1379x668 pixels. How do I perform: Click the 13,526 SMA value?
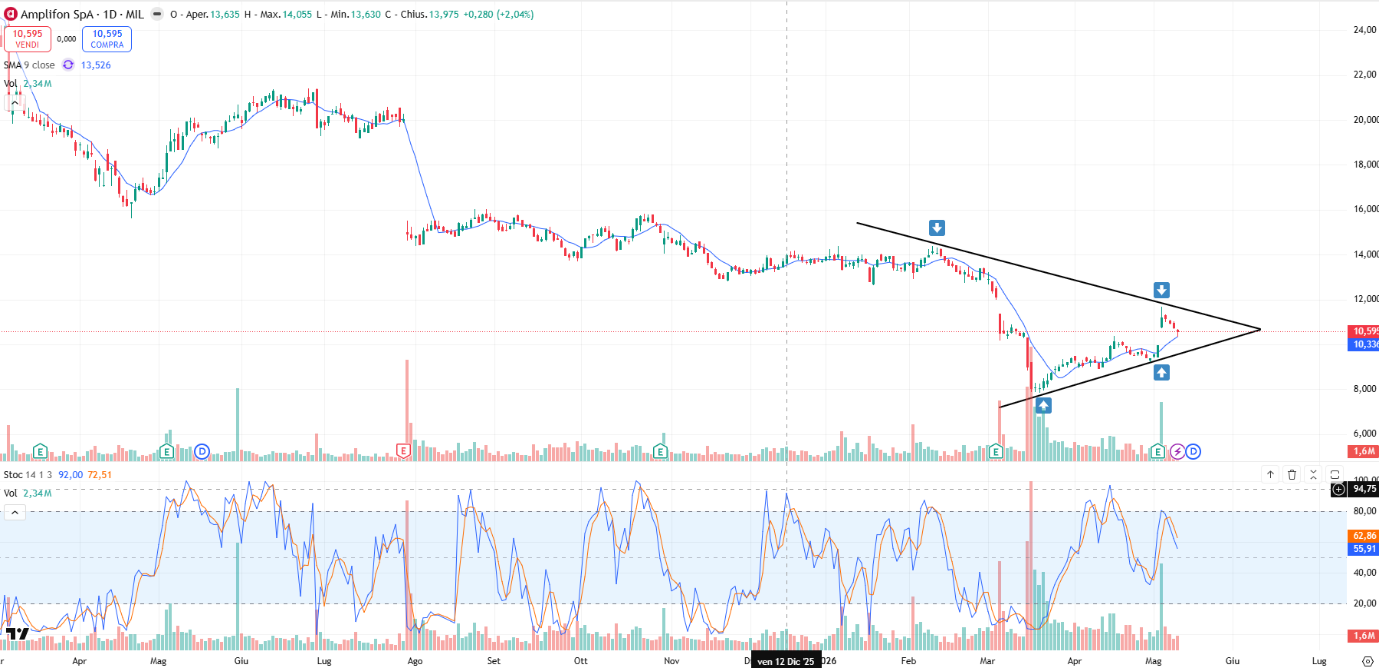(96, 65)
